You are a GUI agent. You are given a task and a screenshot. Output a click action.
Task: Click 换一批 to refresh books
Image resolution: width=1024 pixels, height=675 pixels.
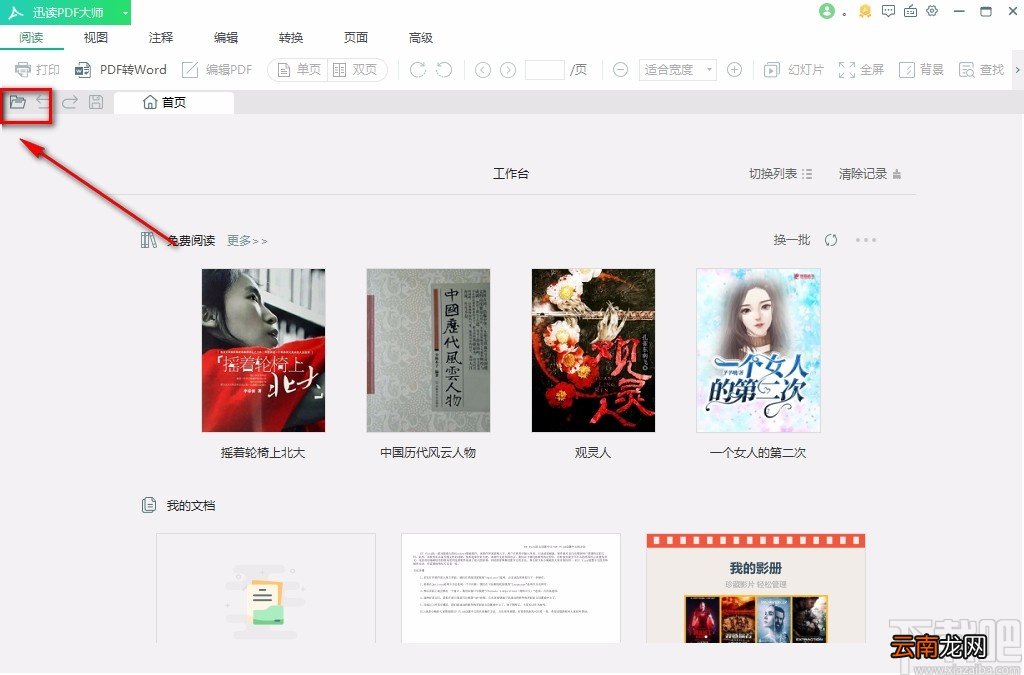792,240
